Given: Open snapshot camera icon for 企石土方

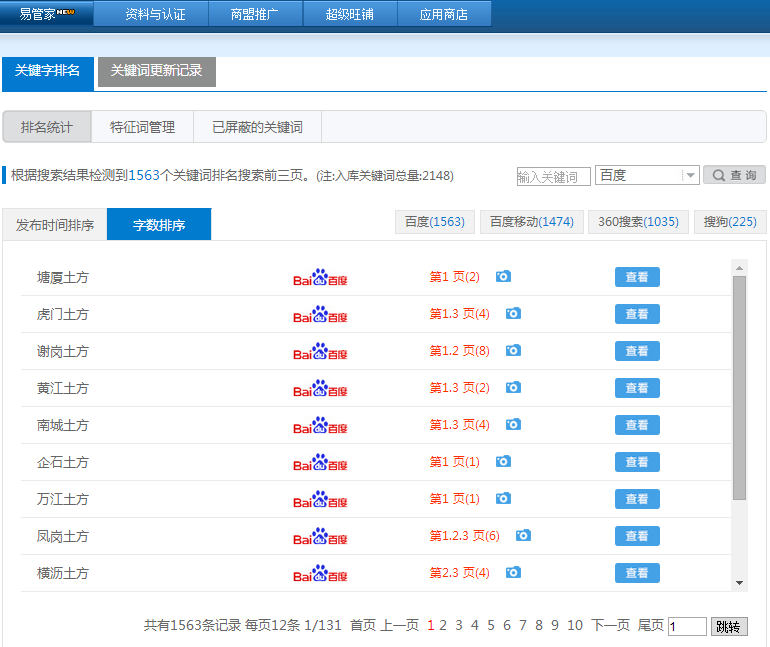Looking at the screenshot, I should pyautogui.click(x=503, y=462).
